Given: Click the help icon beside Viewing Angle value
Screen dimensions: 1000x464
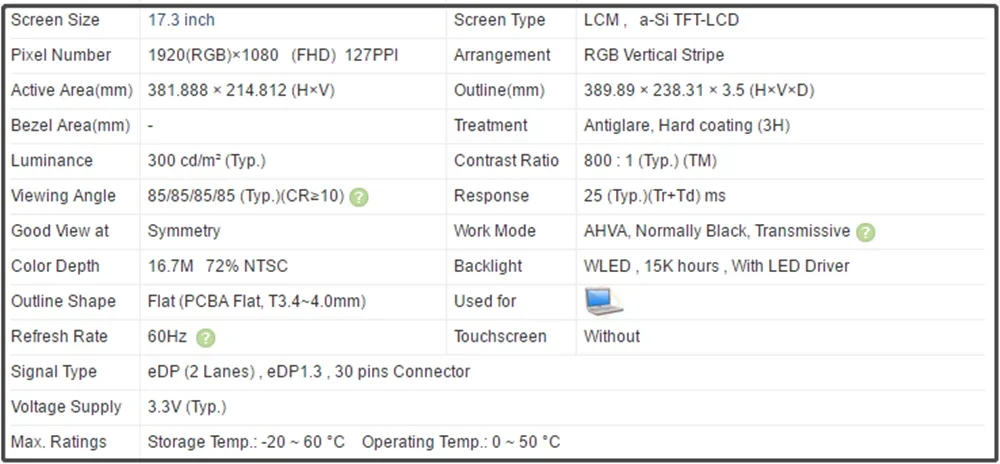Looking at the screenshot, I should coord(359,197).
